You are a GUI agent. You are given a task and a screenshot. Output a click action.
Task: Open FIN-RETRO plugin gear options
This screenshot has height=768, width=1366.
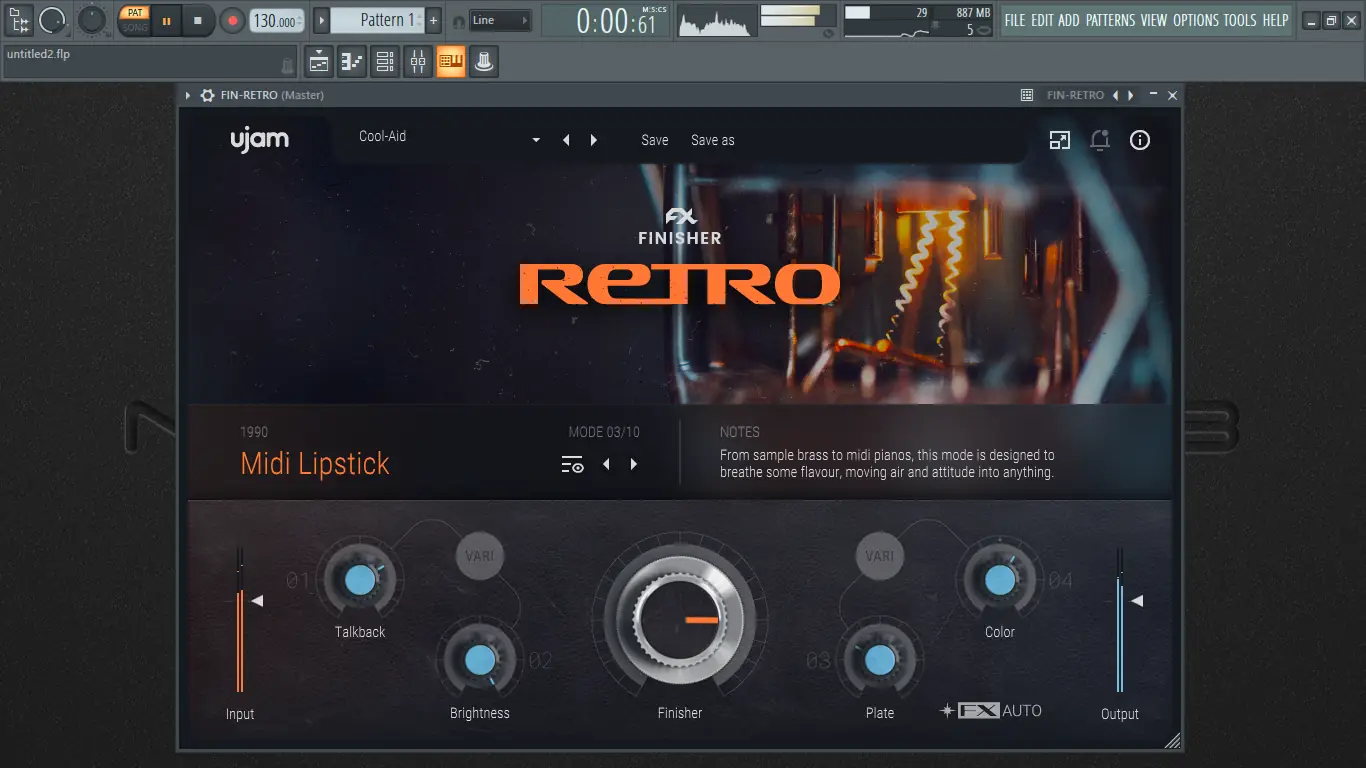(207, 95)
